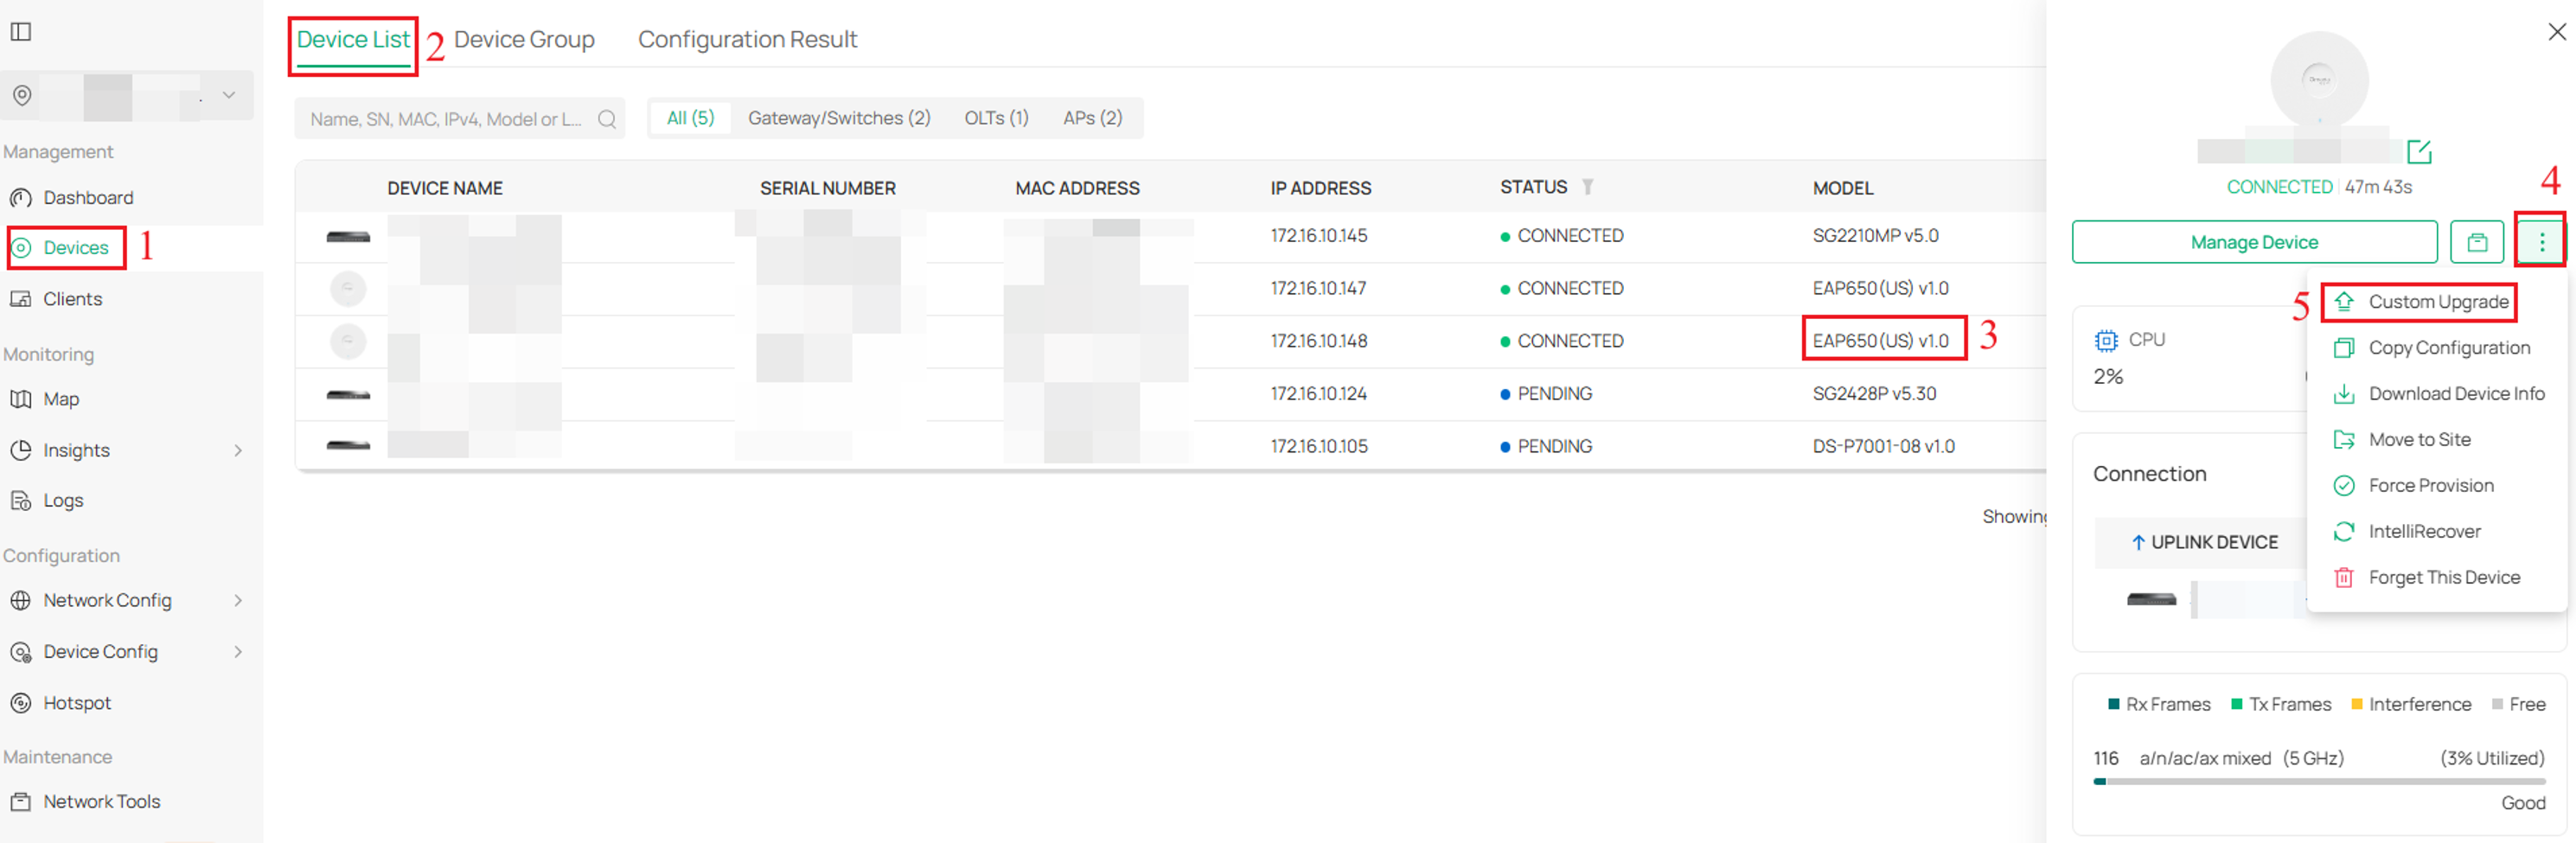The height and width of the screenshot is (843, 2576).
Task: Click the SG2210MP switch device icon
Action: pyautogui.click(x=348, y=237)
